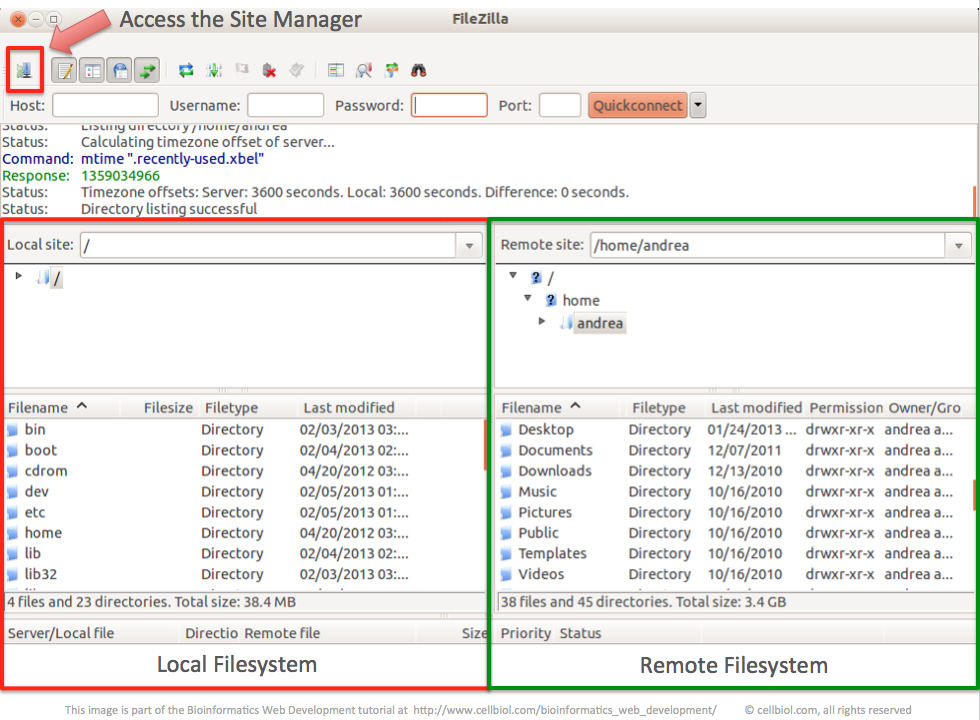The image size is (980, 720).
Task: Click the Host input field
Action: pyautogui.click(x=105, y=105)
